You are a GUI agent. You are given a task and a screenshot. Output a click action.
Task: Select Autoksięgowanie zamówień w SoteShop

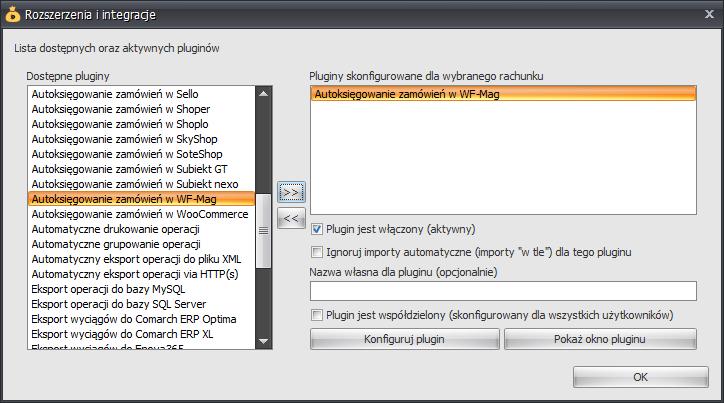point(141,154)
